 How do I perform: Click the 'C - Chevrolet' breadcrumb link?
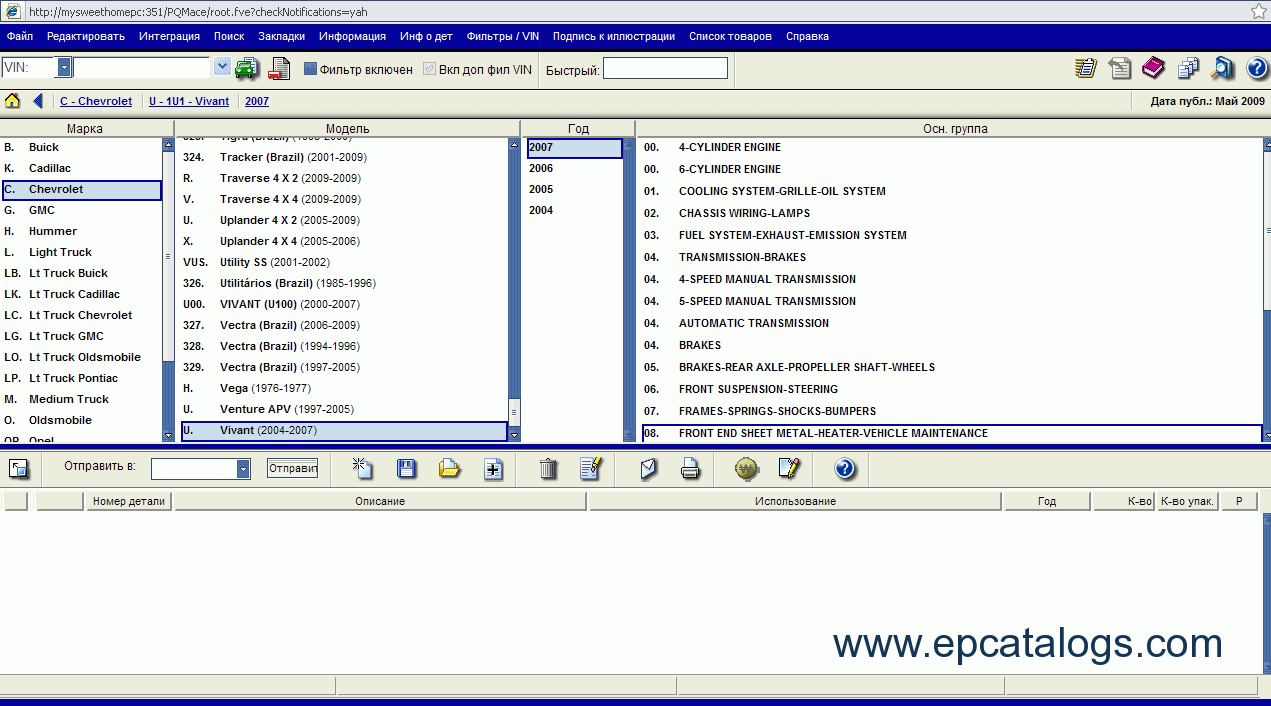click(96, 101)
